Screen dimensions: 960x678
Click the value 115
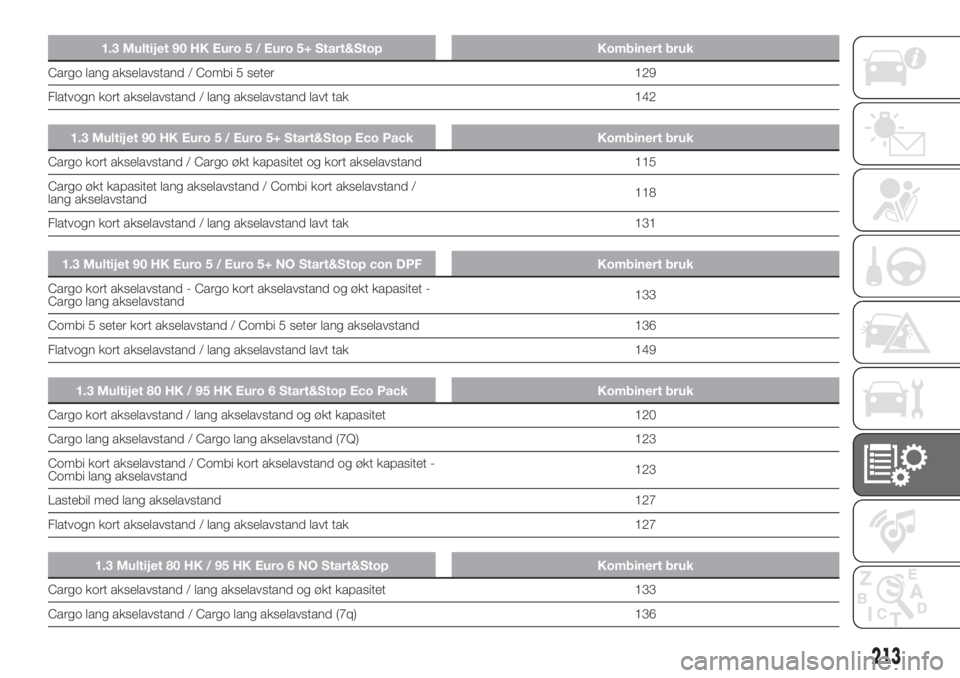tap(645, 162)
